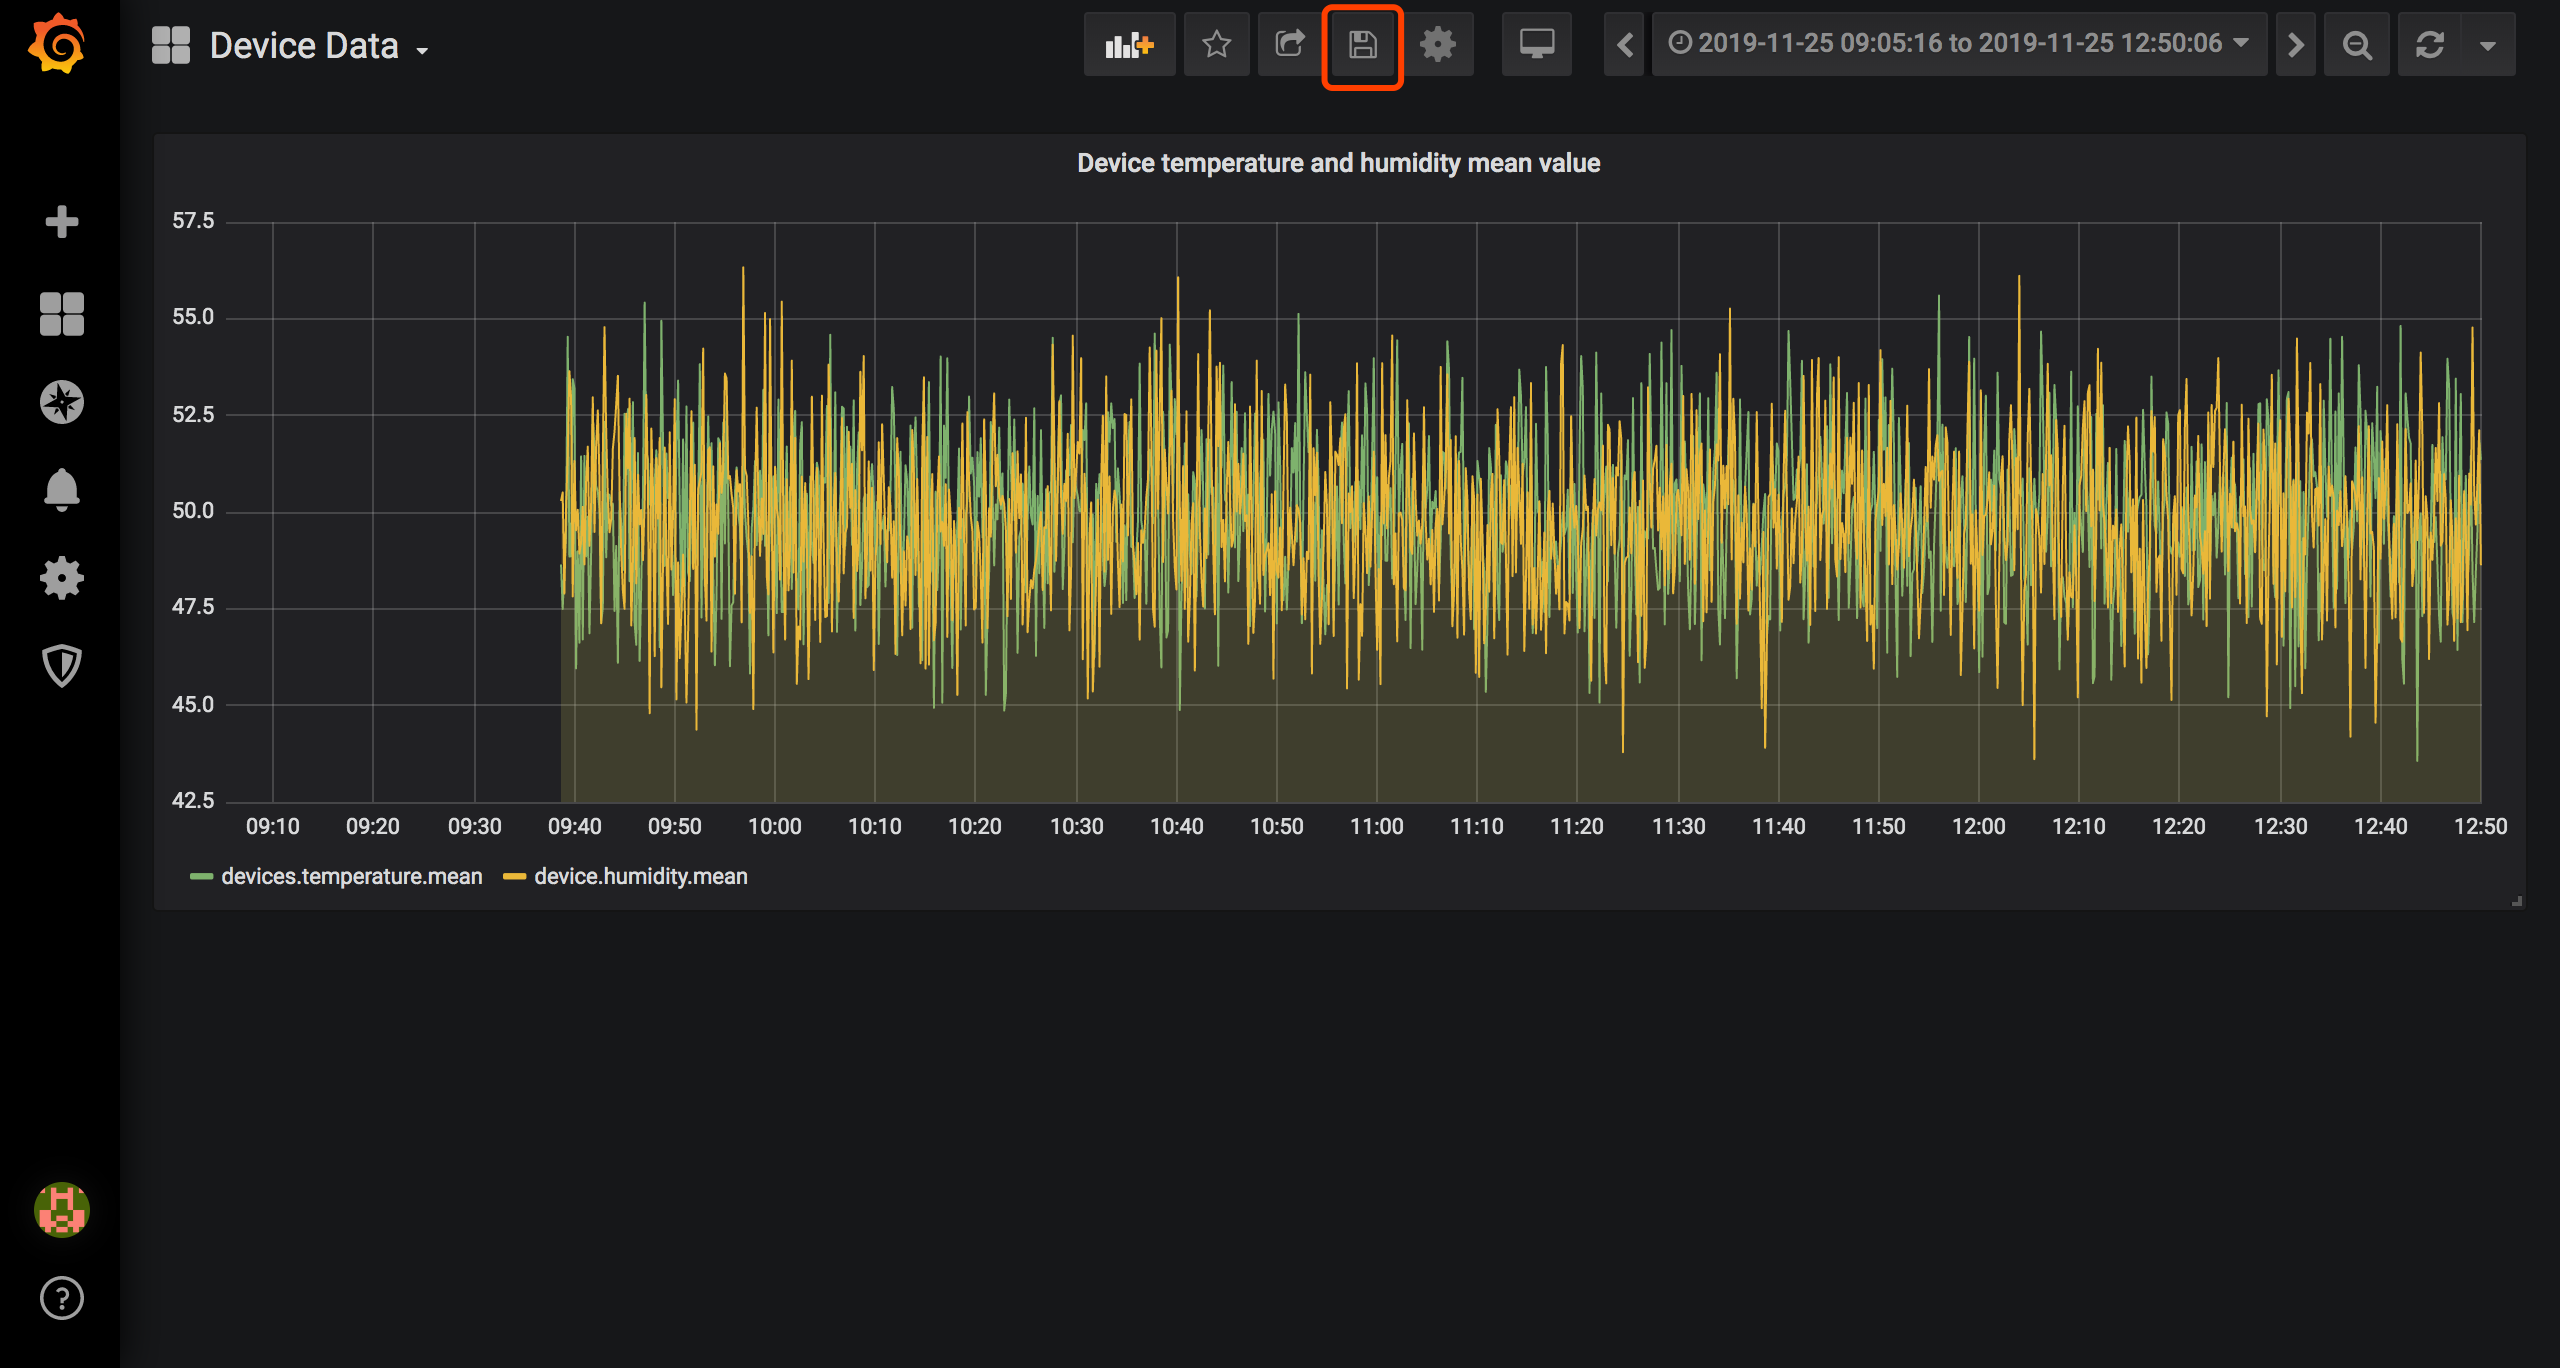Open the Device Data dashboard dropdown

click(x=304, y=46)
